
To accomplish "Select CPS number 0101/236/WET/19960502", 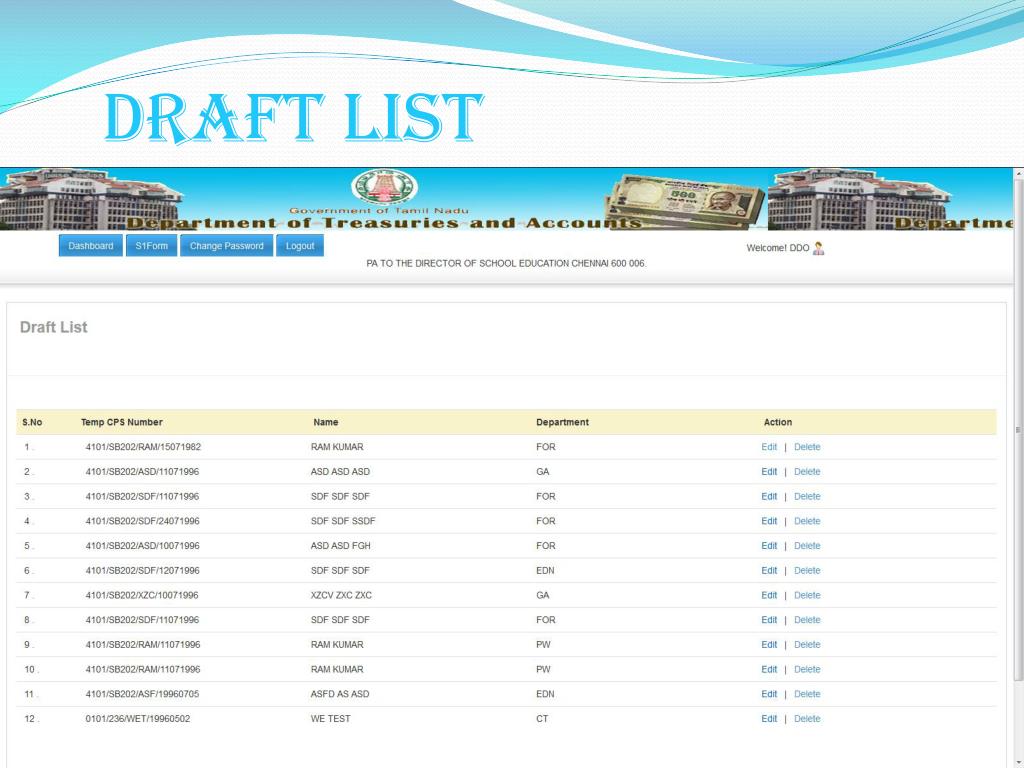I will point(138,718).
